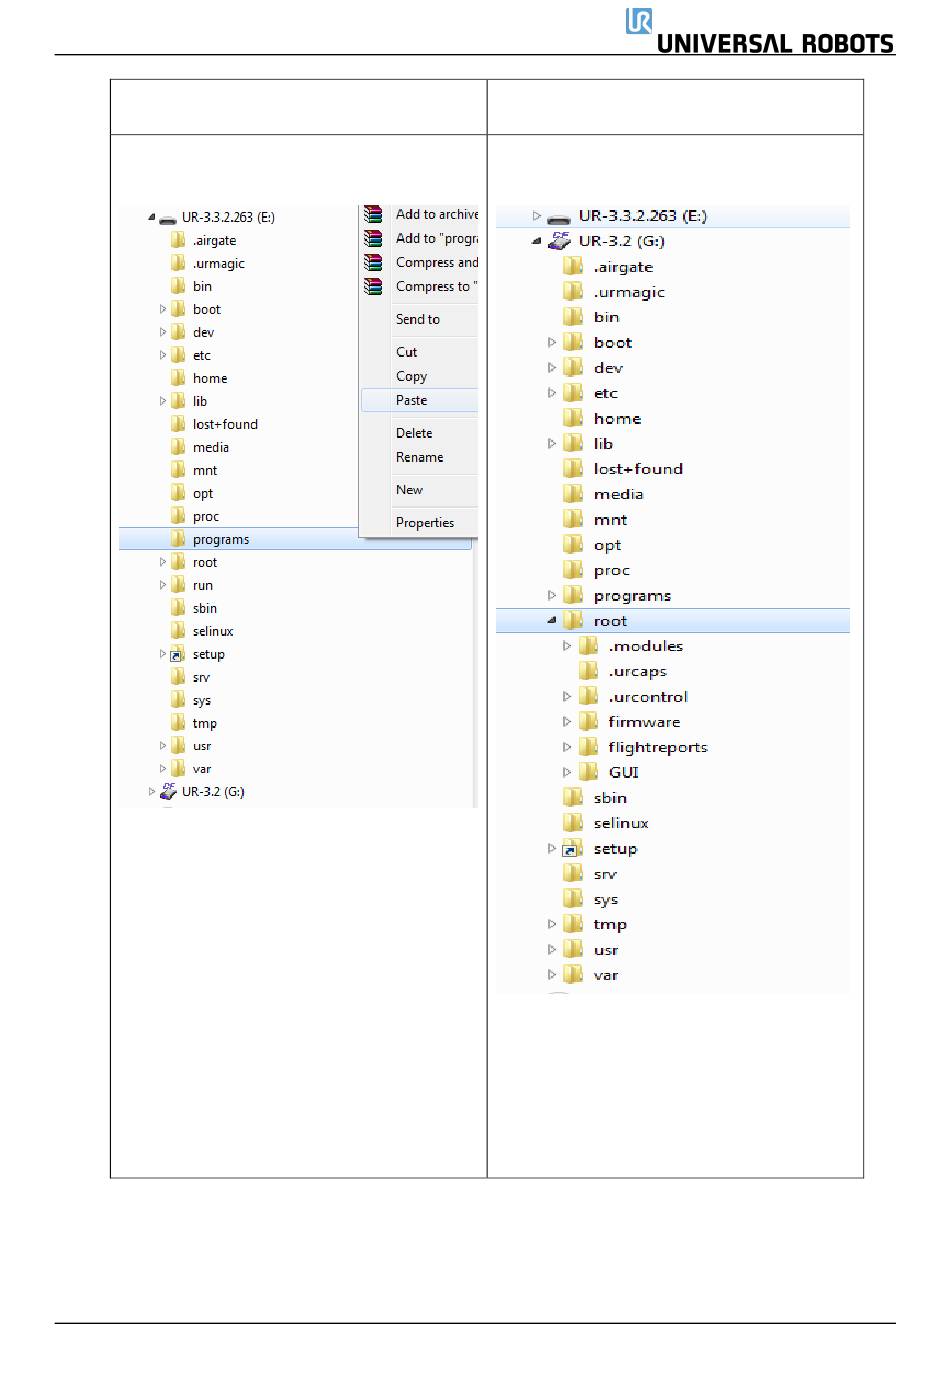Expand the programs folder under drive G:
The width and height of the screenshot is (950, 1378).
pos(551,595)
